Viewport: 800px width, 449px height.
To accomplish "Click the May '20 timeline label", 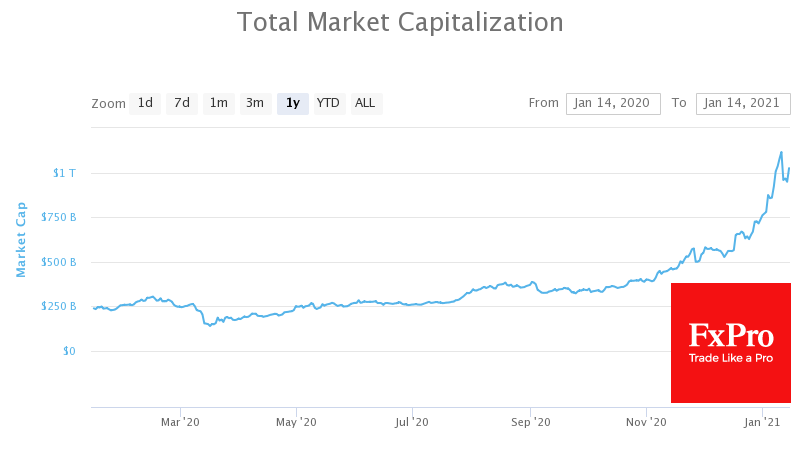I will (296, 422).
